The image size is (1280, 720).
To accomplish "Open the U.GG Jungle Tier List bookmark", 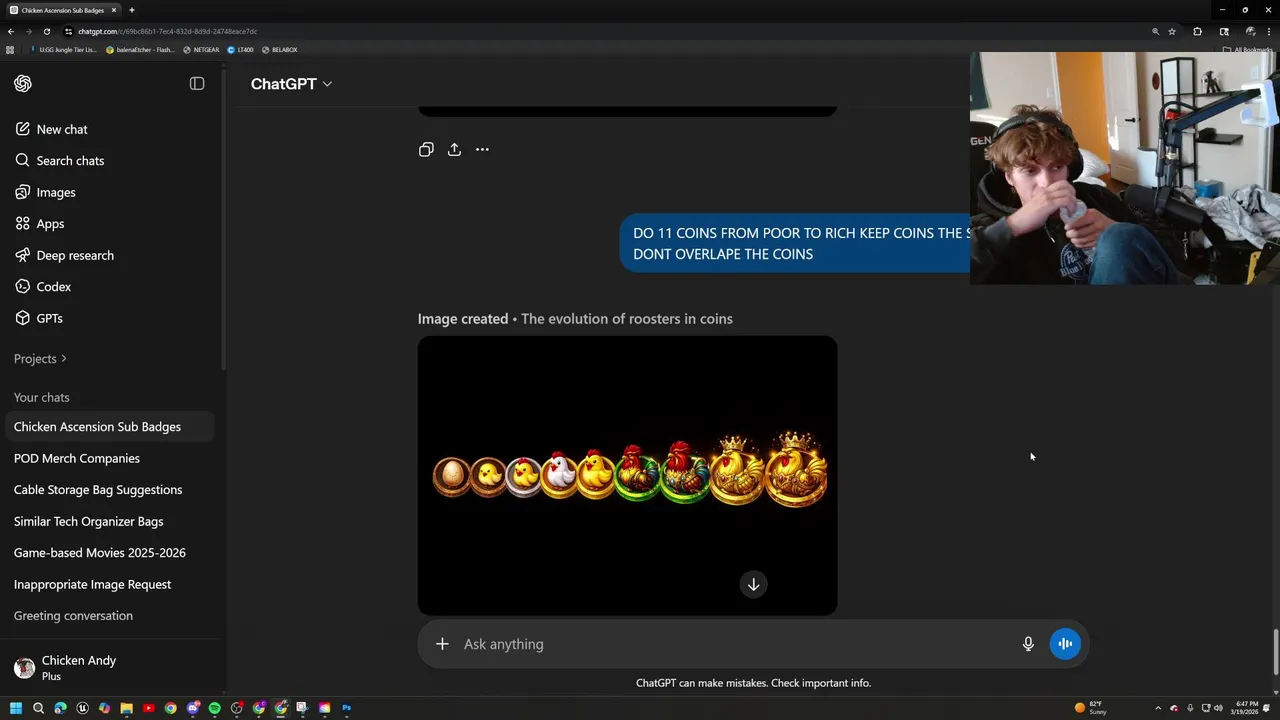I will point(65,50).
